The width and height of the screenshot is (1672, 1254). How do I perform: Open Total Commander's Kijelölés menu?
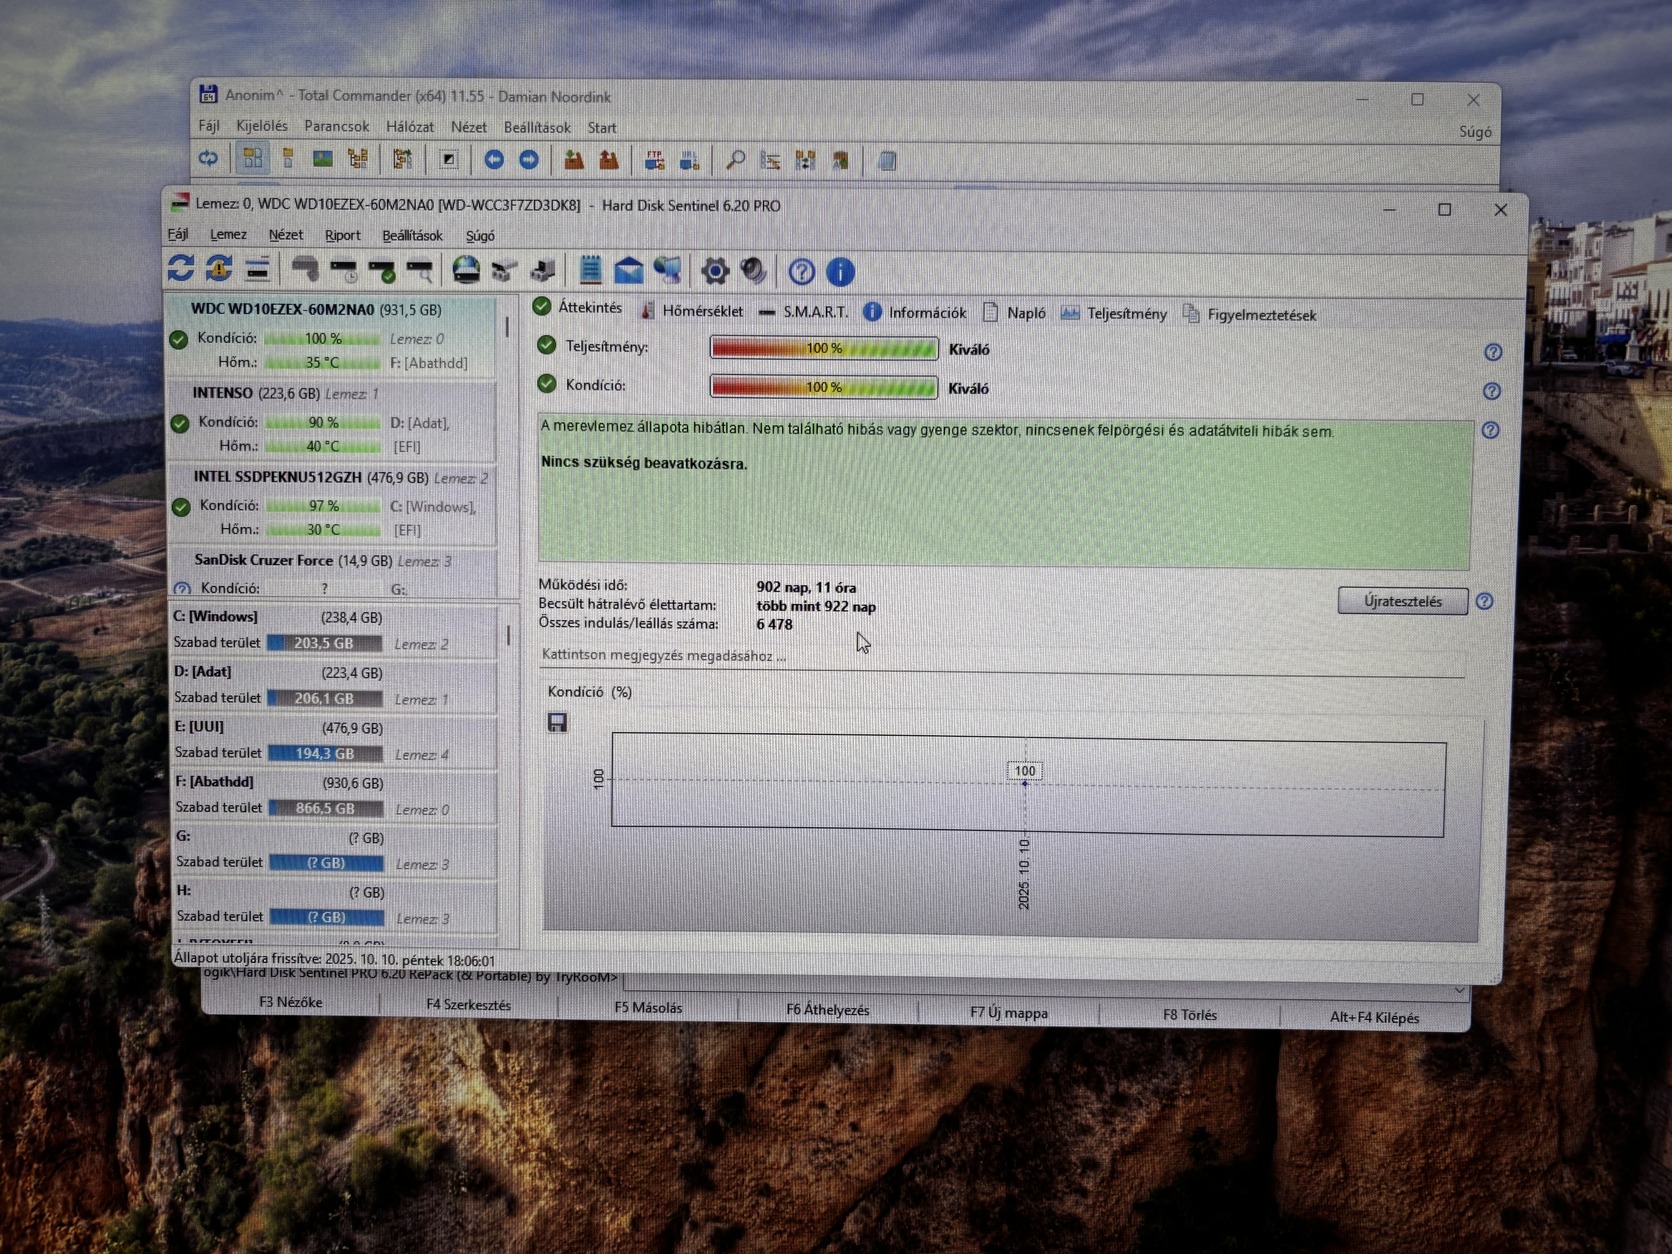pos(262,126)
